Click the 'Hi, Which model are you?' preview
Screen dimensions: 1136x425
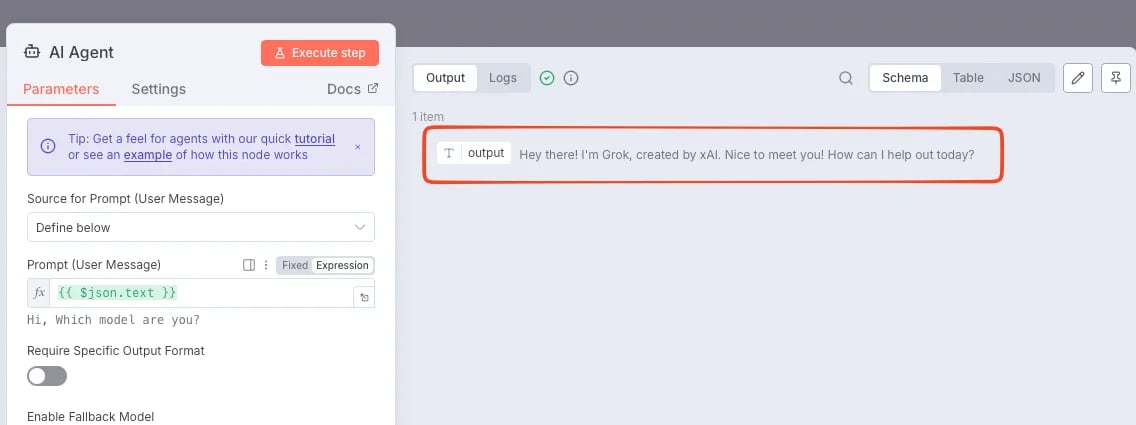click(114, 319)
